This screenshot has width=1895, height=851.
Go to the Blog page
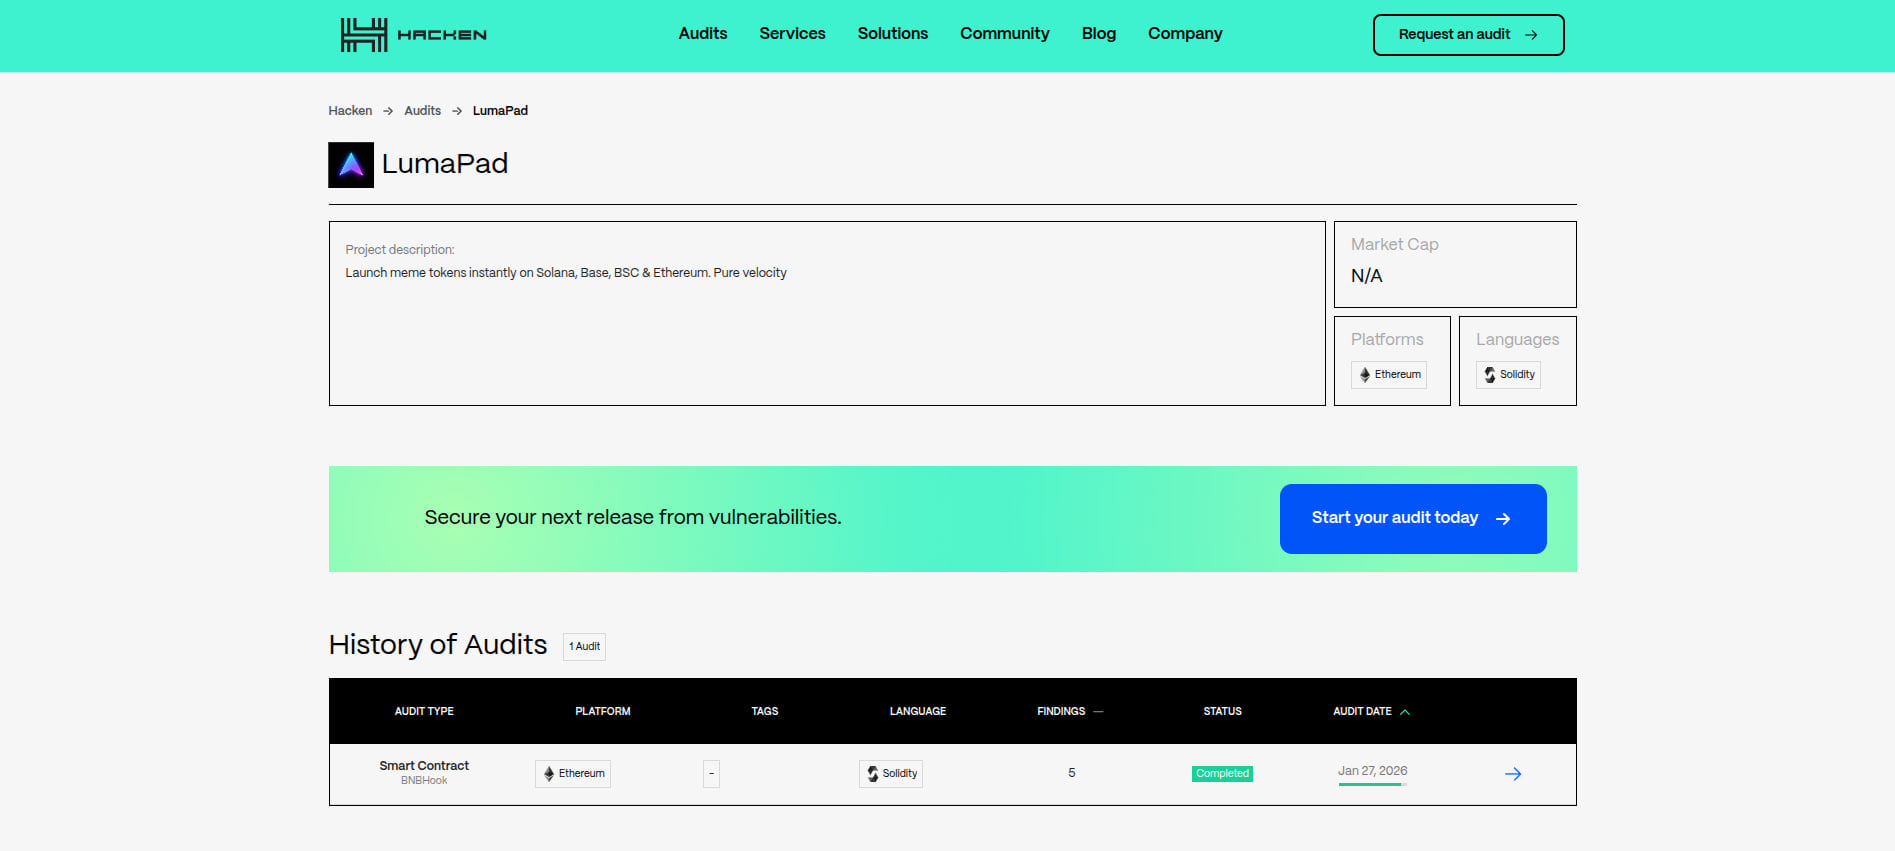pos(1099,33)
